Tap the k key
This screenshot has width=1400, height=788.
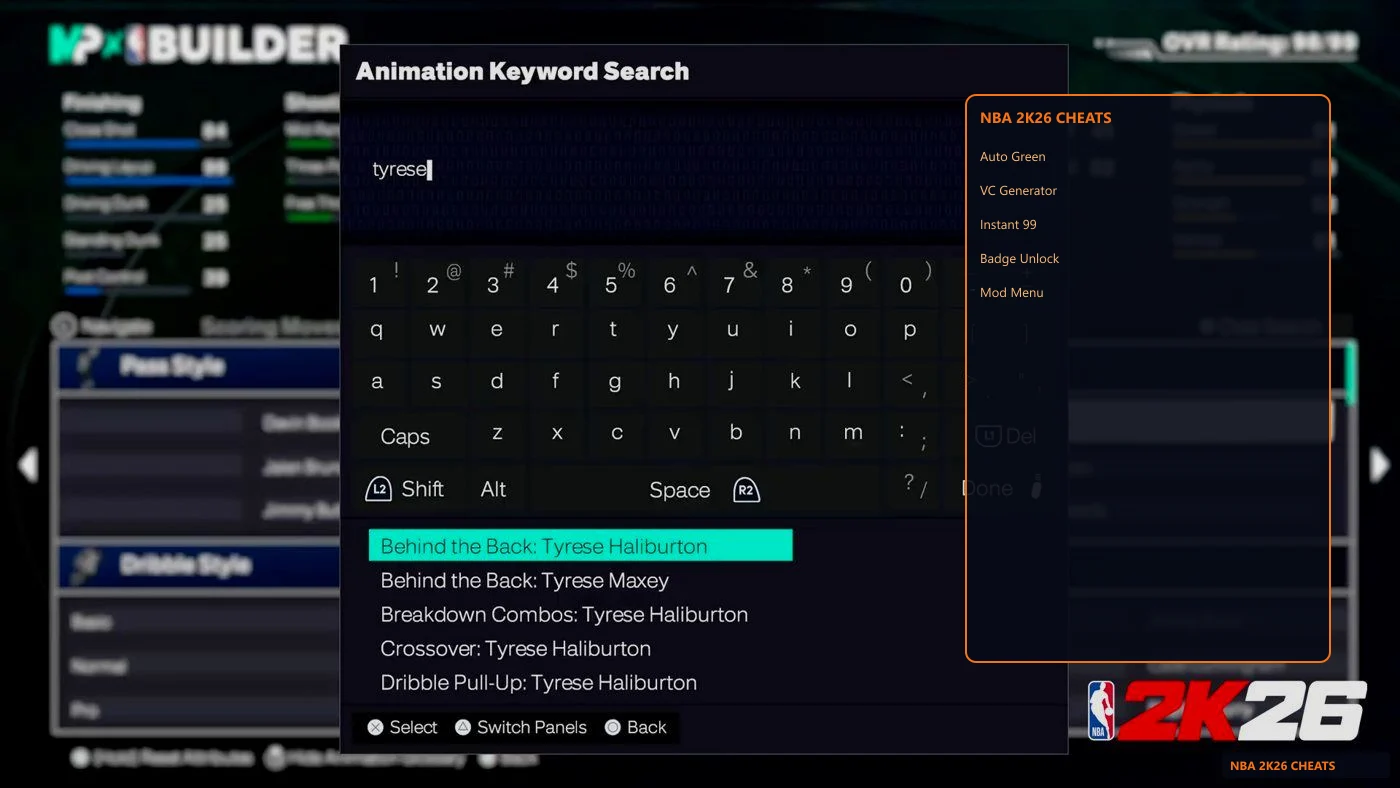tap(795, 381)
